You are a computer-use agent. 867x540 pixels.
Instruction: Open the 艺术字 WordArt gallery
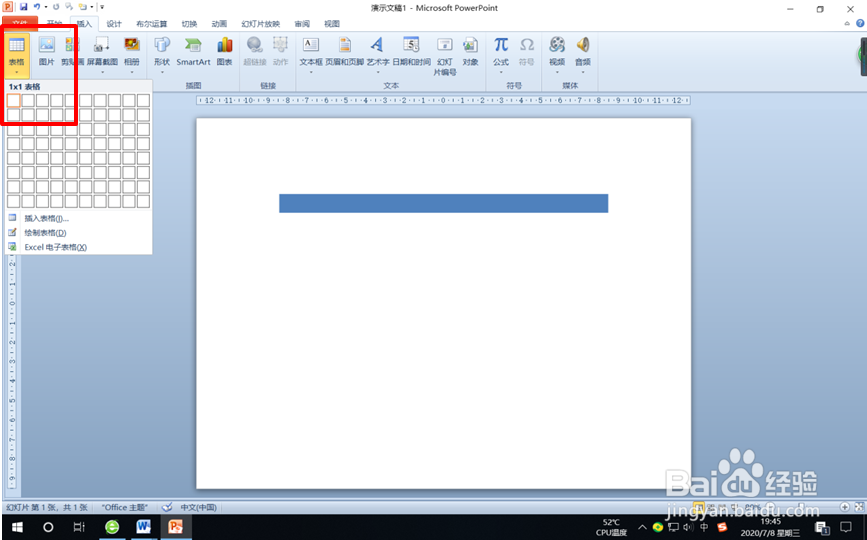point(378,54)
